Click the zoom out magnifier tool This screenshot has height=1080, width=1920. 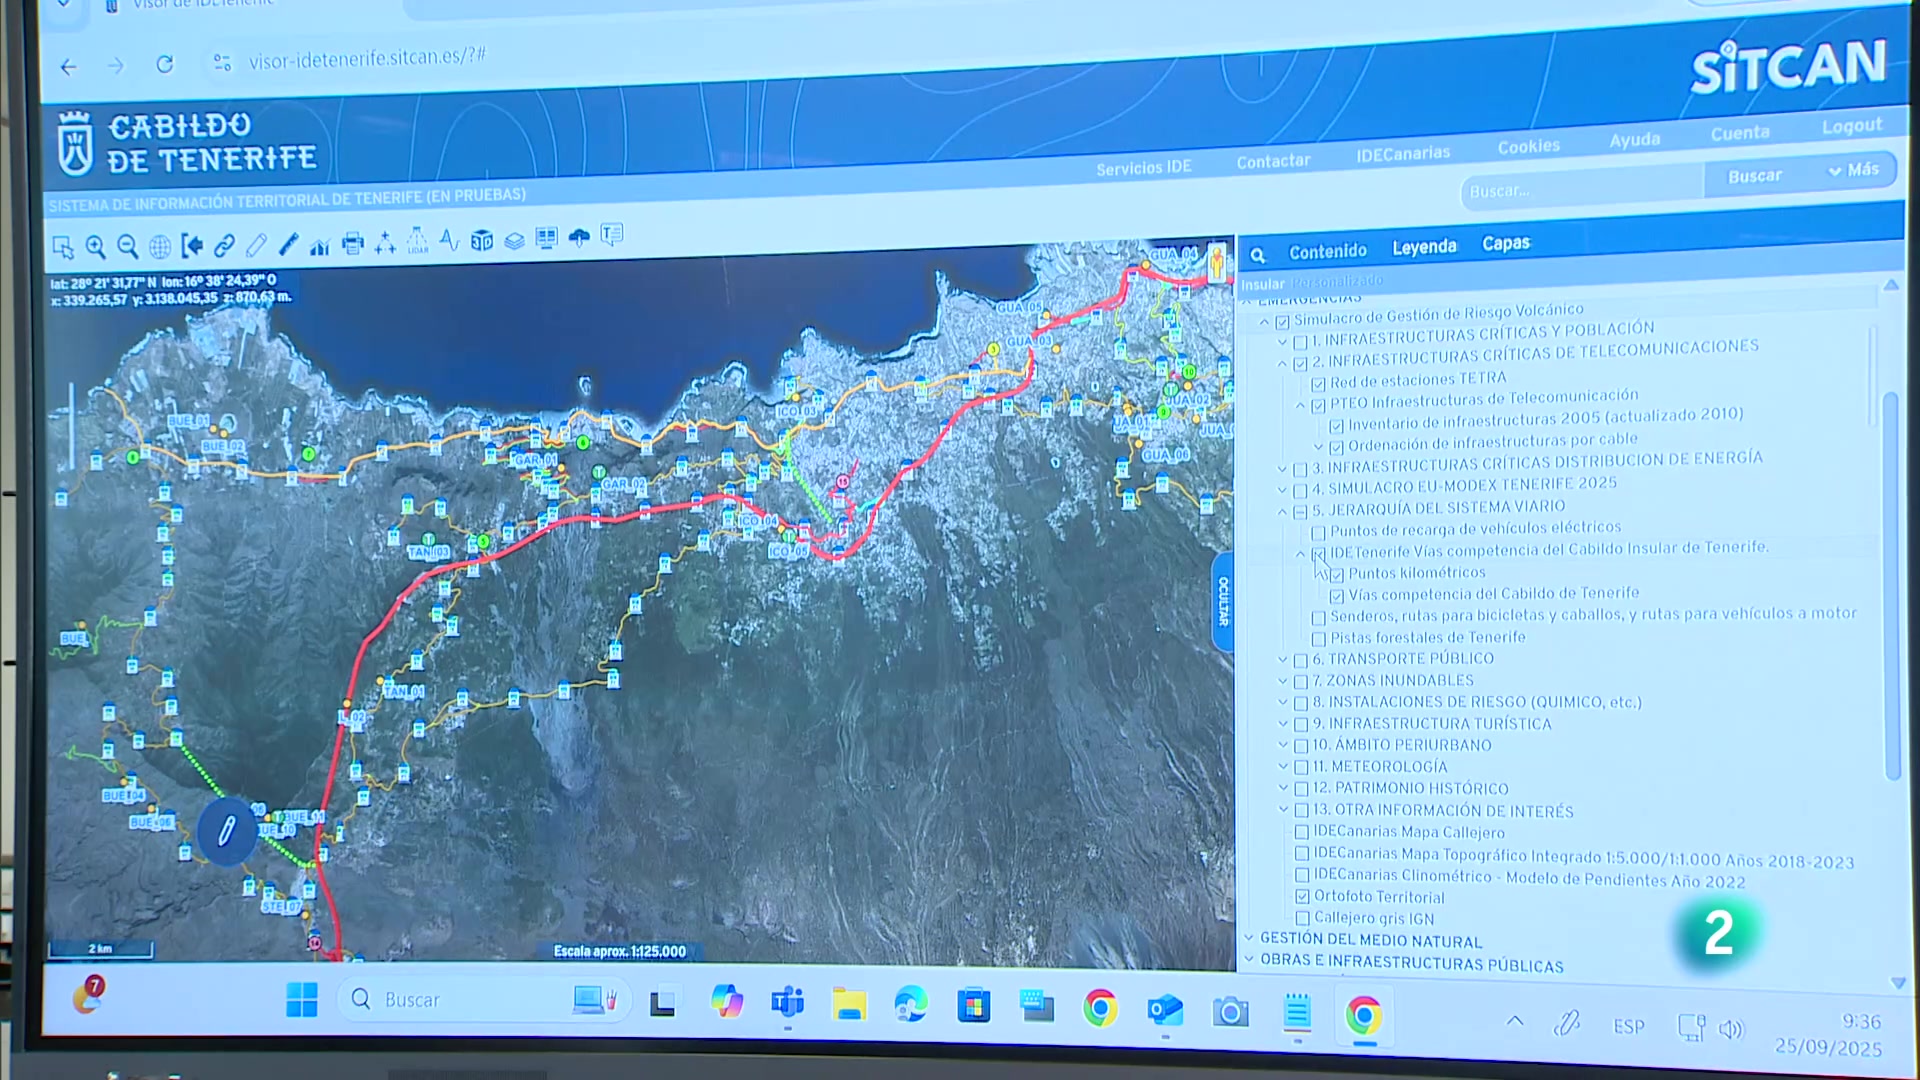(127, 247)
